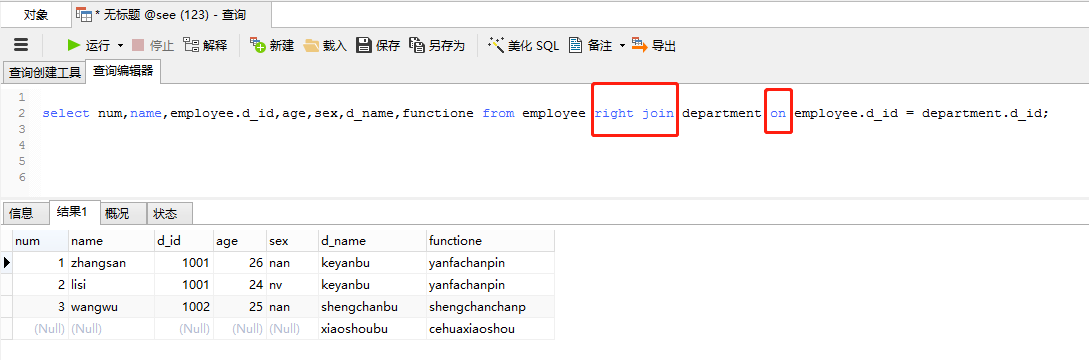Save the query (保存)
Screen dimensions: 1089x360
(x=378, y=46)
